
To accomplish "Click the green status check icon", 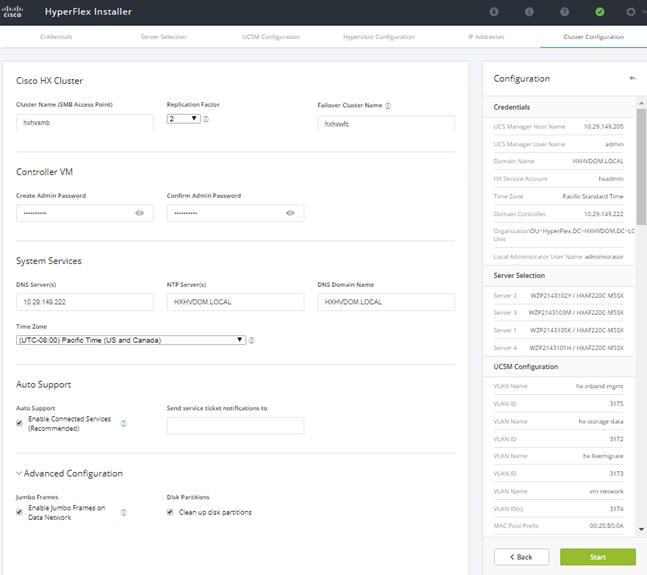I will (x=600, y=12).
